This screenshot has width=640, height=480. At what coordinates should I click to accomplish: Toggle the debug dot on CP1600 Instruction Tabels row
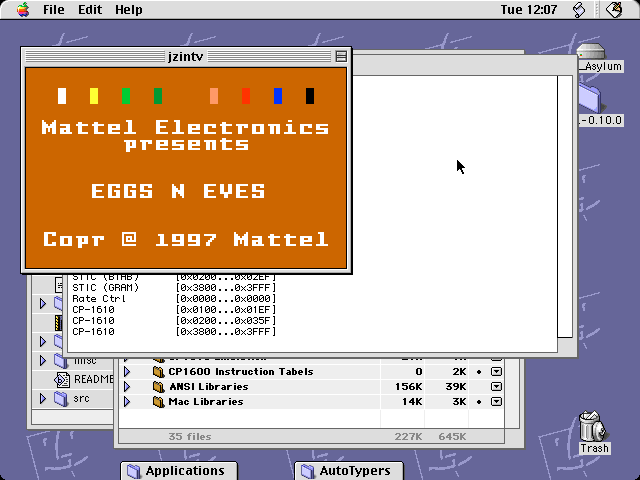(479, 372)
